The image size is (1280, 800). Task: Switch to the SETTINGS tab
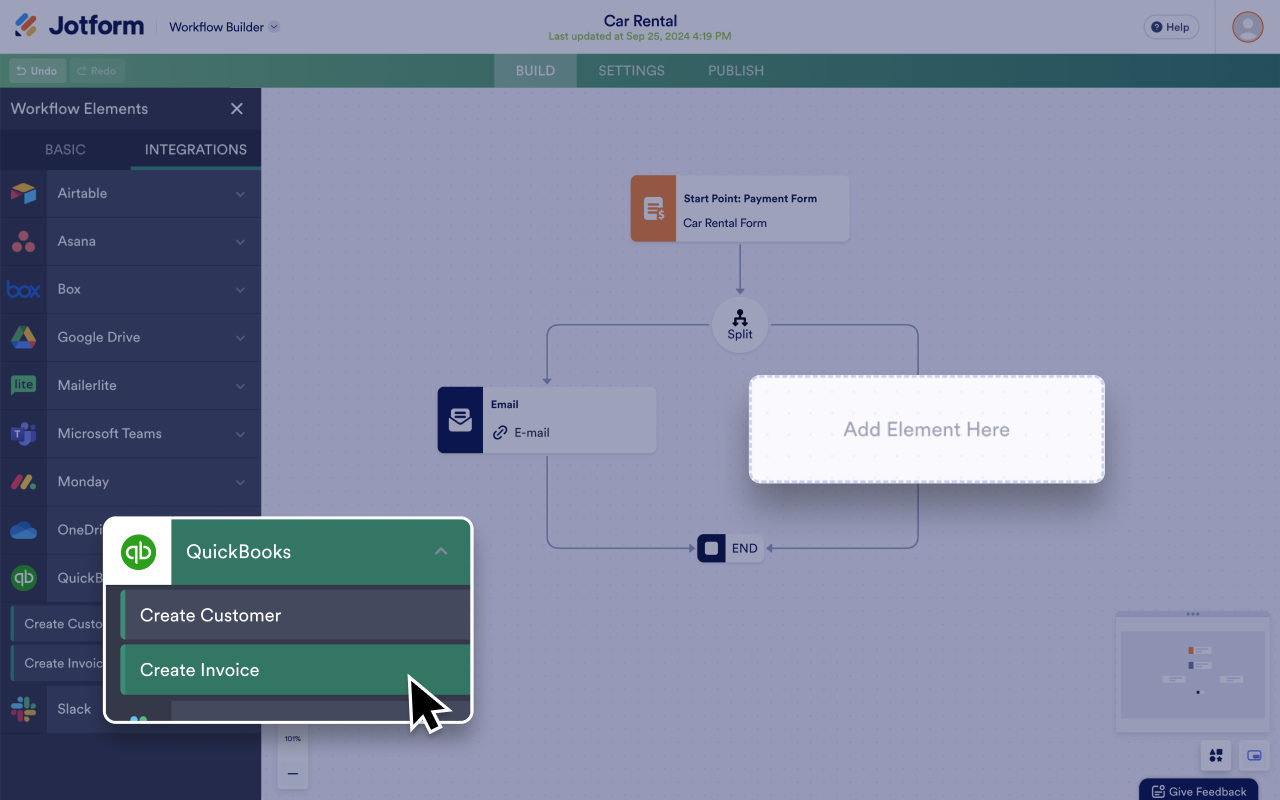(x=631, y=71)
